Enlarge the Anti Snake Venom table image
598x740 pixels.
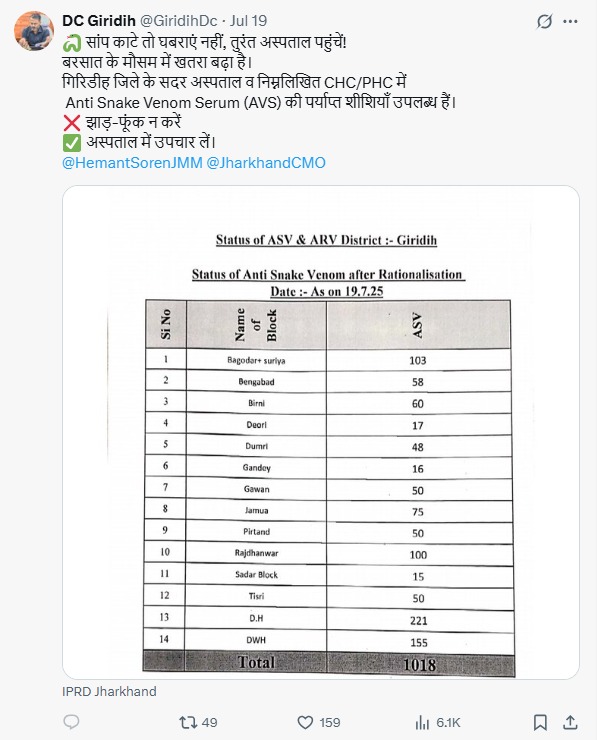point(321,432)
